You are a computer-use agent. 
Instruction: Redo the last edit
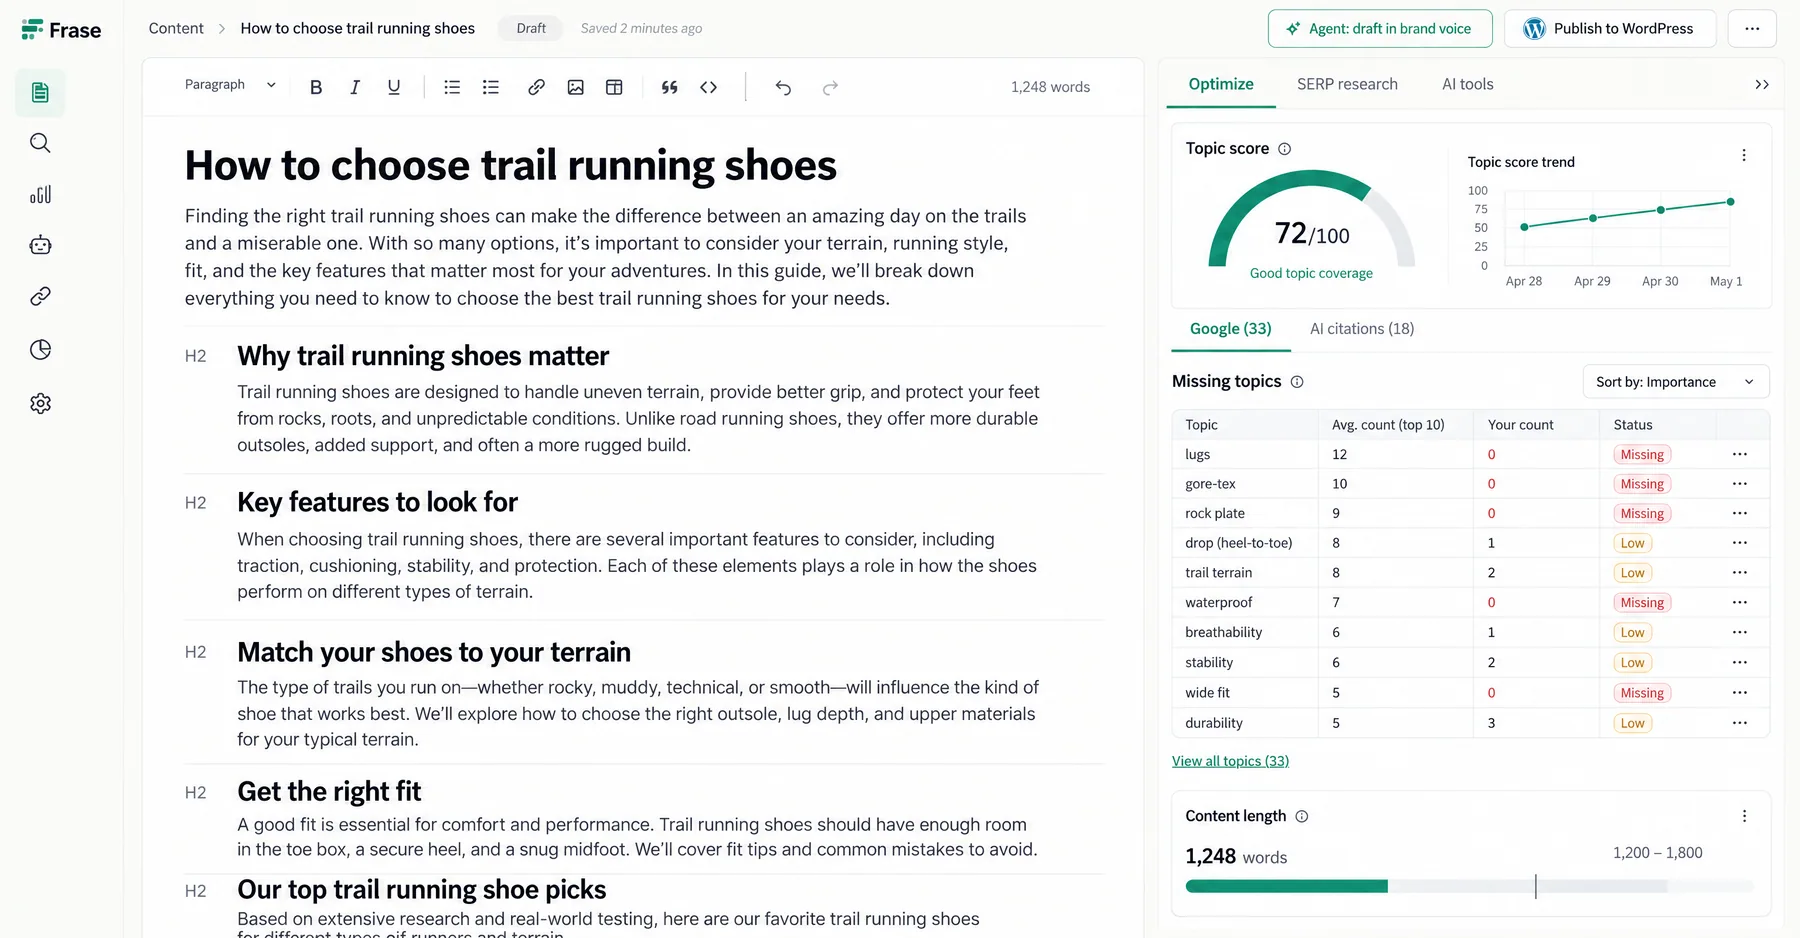(830, 88)
